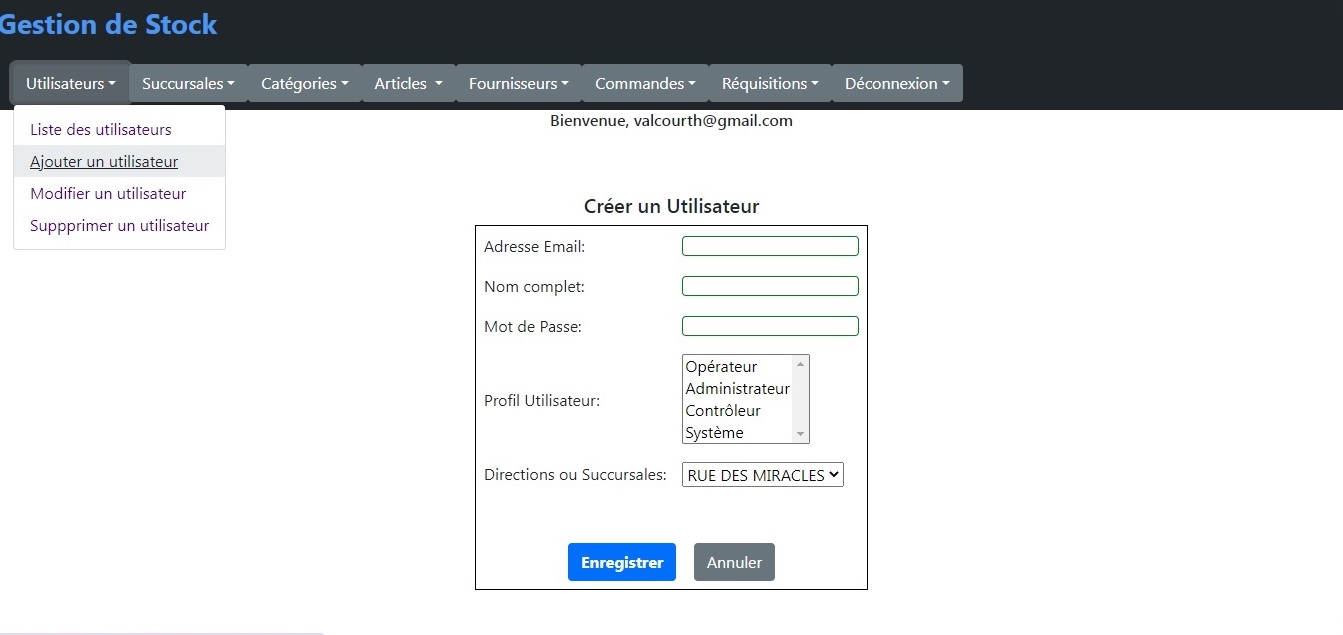Choose Ajouter un utilisateur from menu
This screenshot has height=635, width=1343.
[x=104, y=162]
